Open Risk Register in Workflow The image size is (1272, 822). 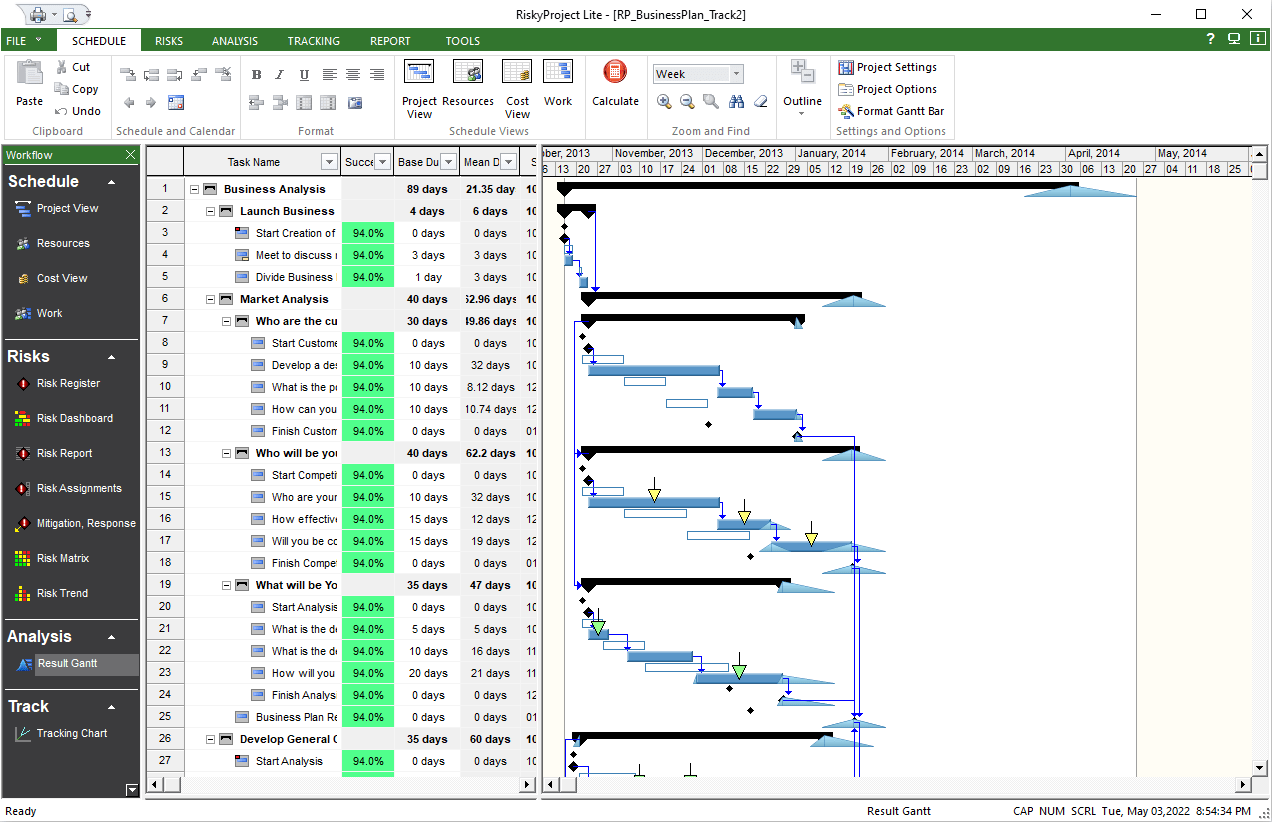(x=59, y=383)
